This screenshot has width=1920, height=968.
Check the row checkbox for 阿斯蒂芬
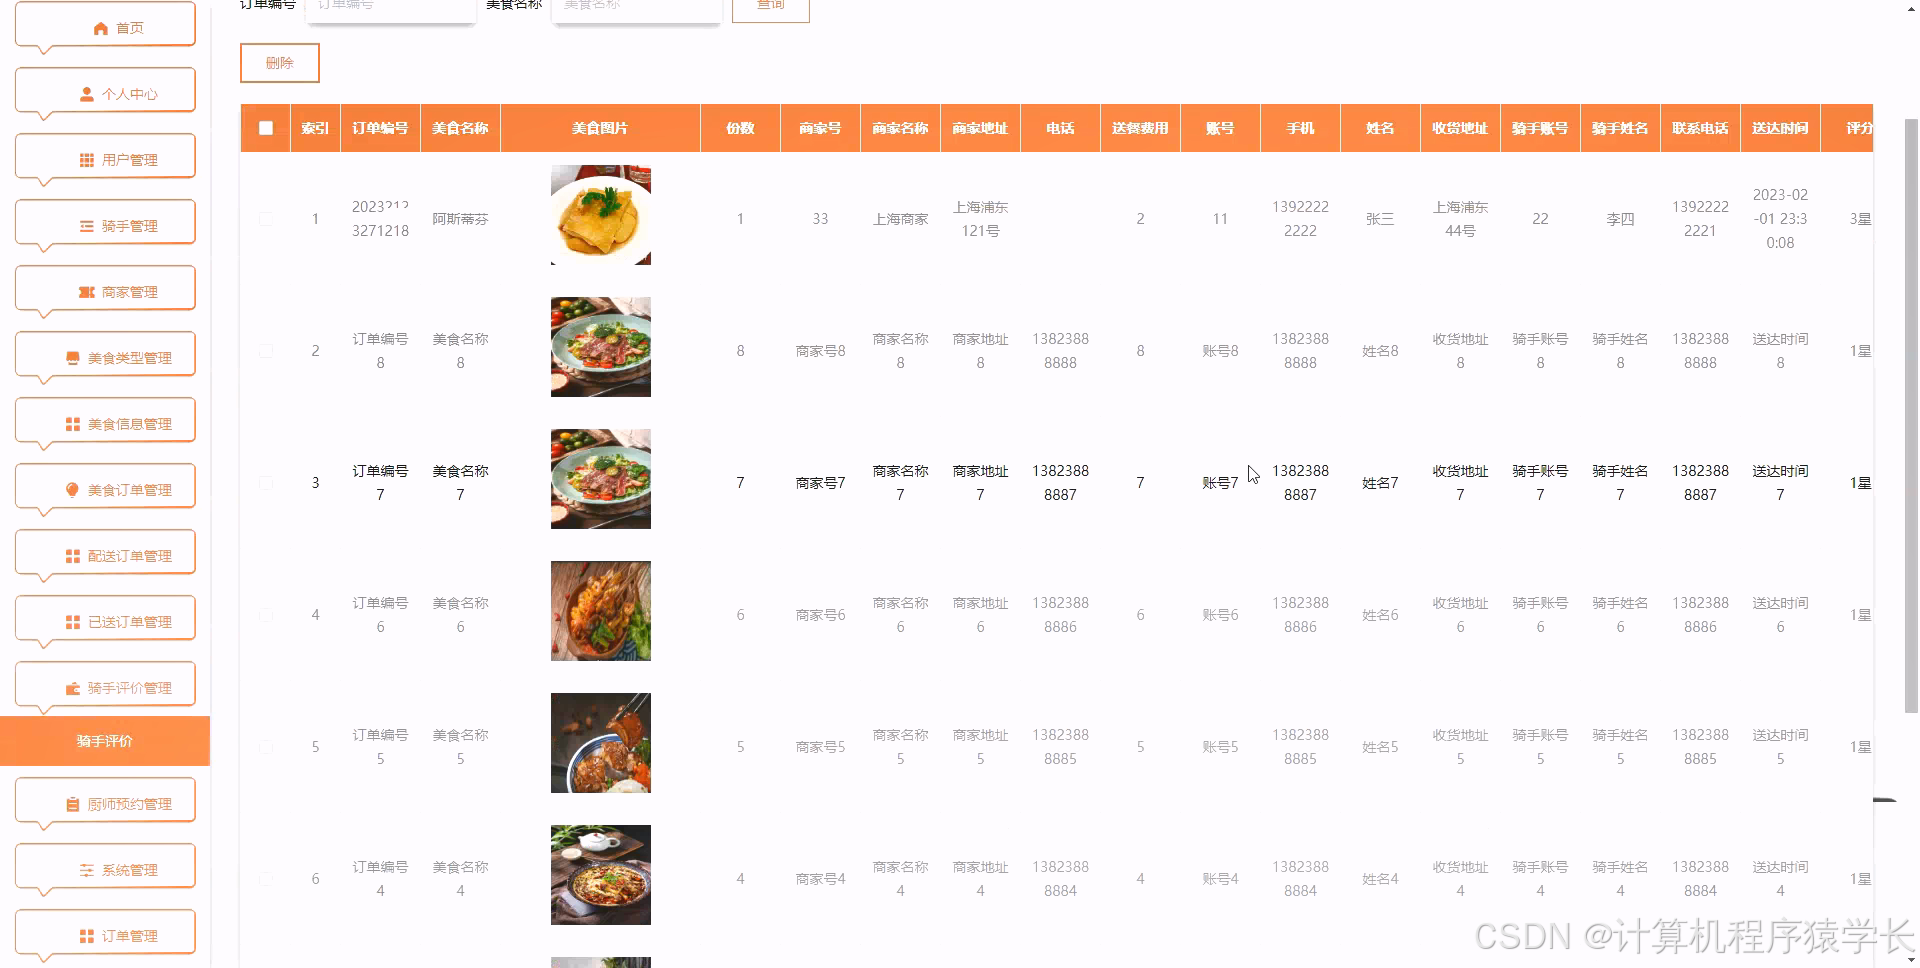coord(266,219)
